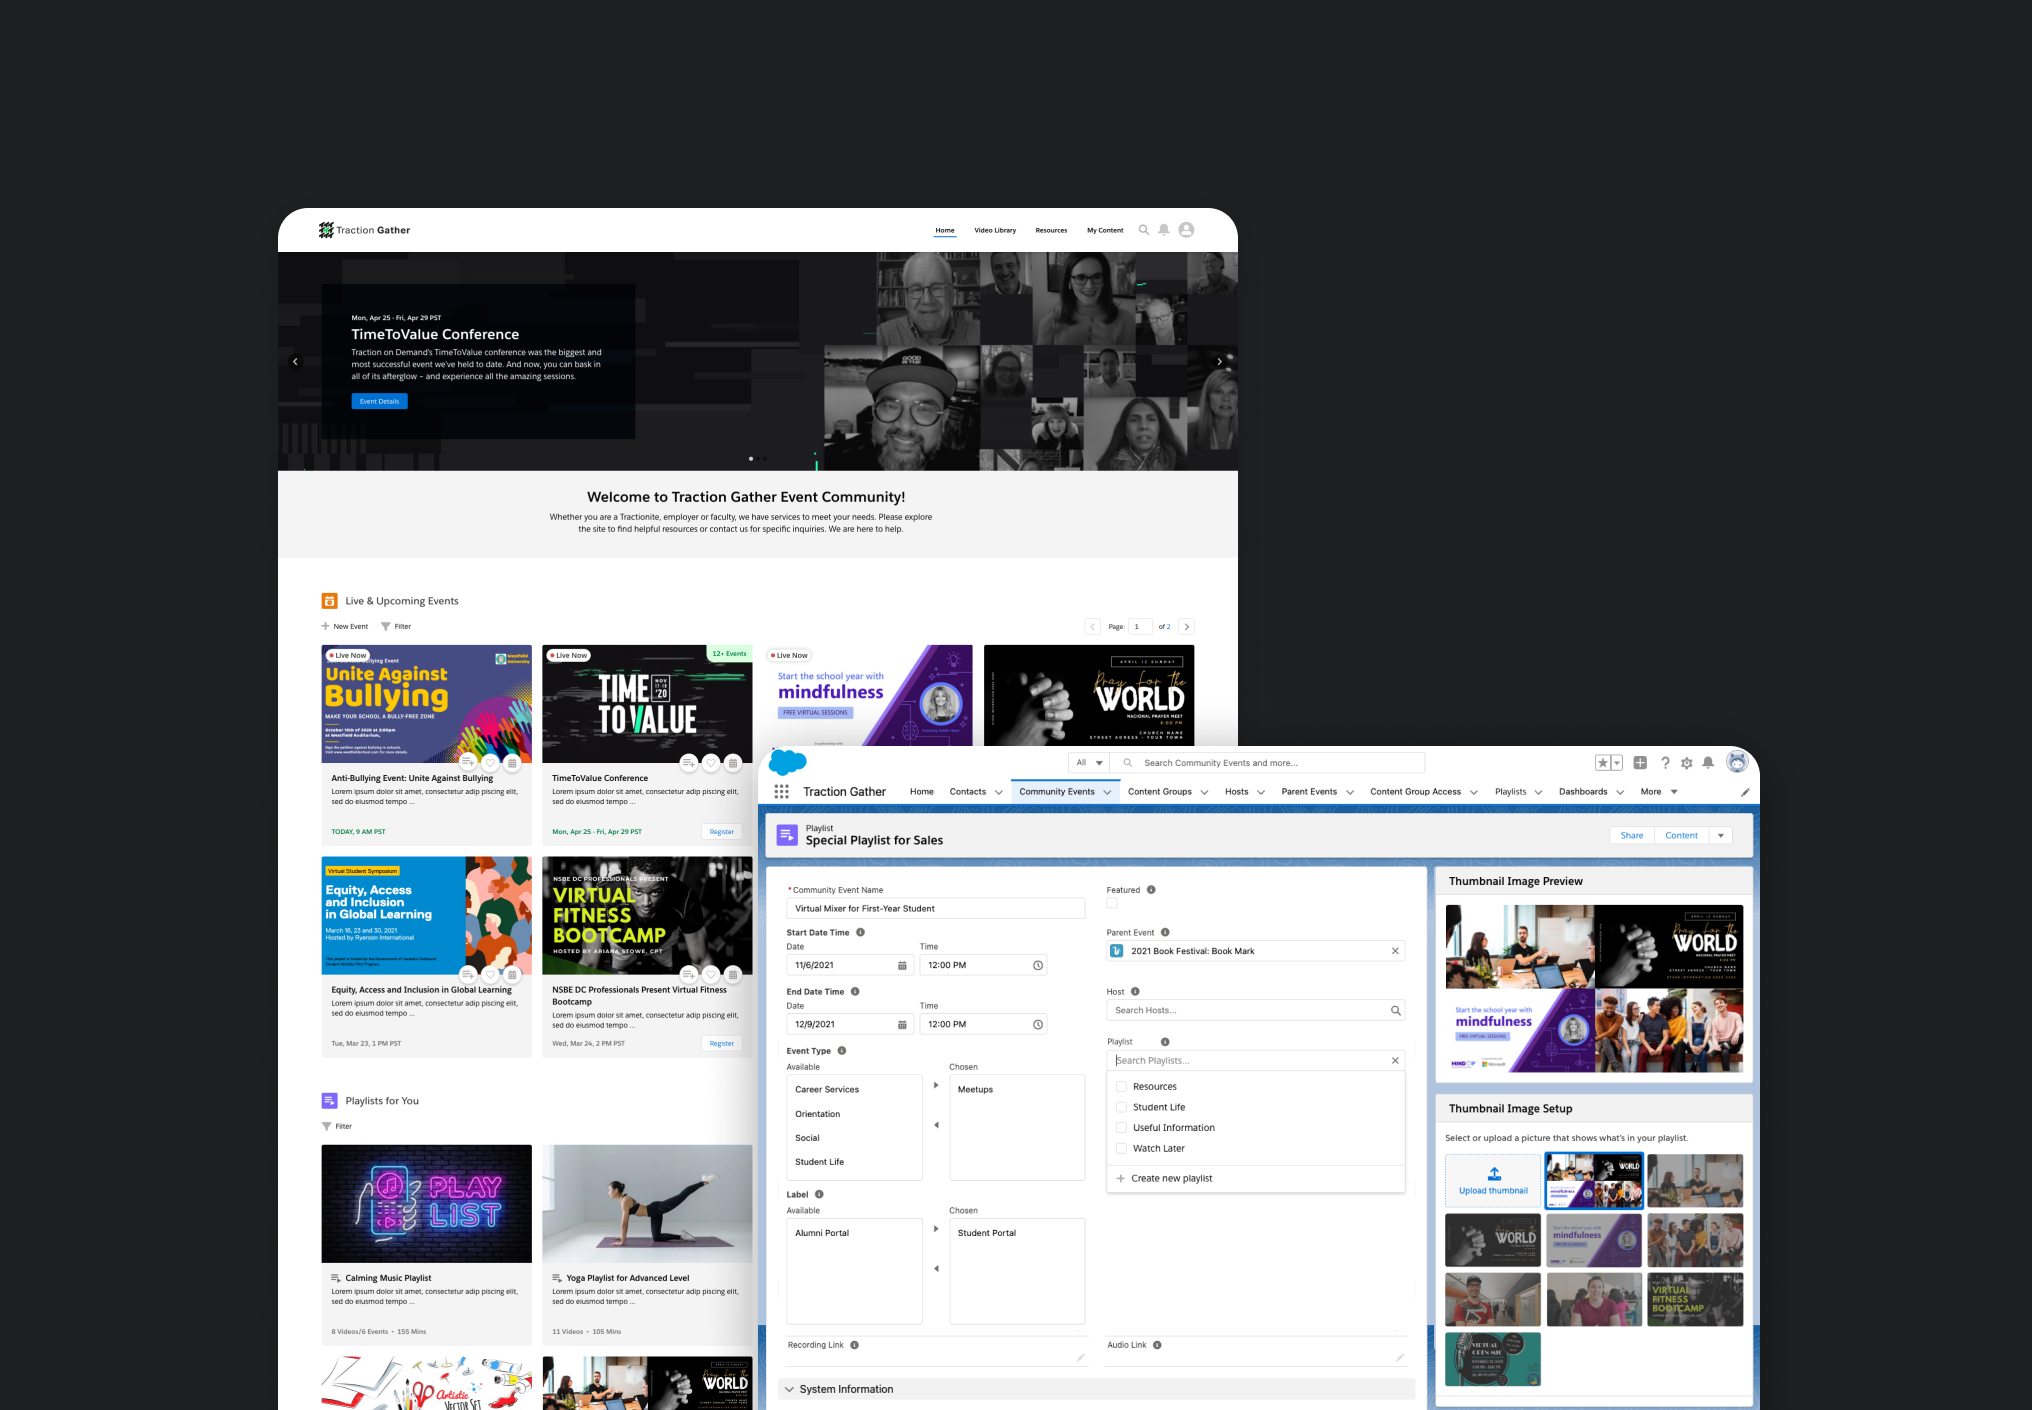2032x1410 pixels.
Task: Click the pencil edit navigation icon
Action: click(x=1745, y=792)
